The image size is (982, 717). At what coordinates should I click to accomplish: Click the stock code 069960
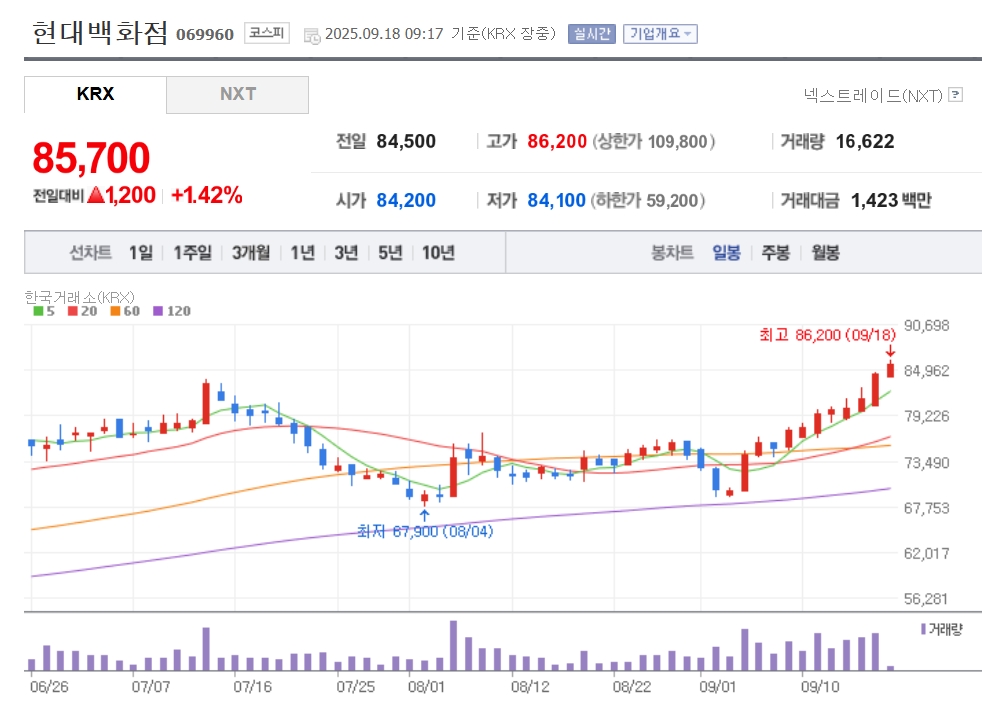[x=205, y=34]
